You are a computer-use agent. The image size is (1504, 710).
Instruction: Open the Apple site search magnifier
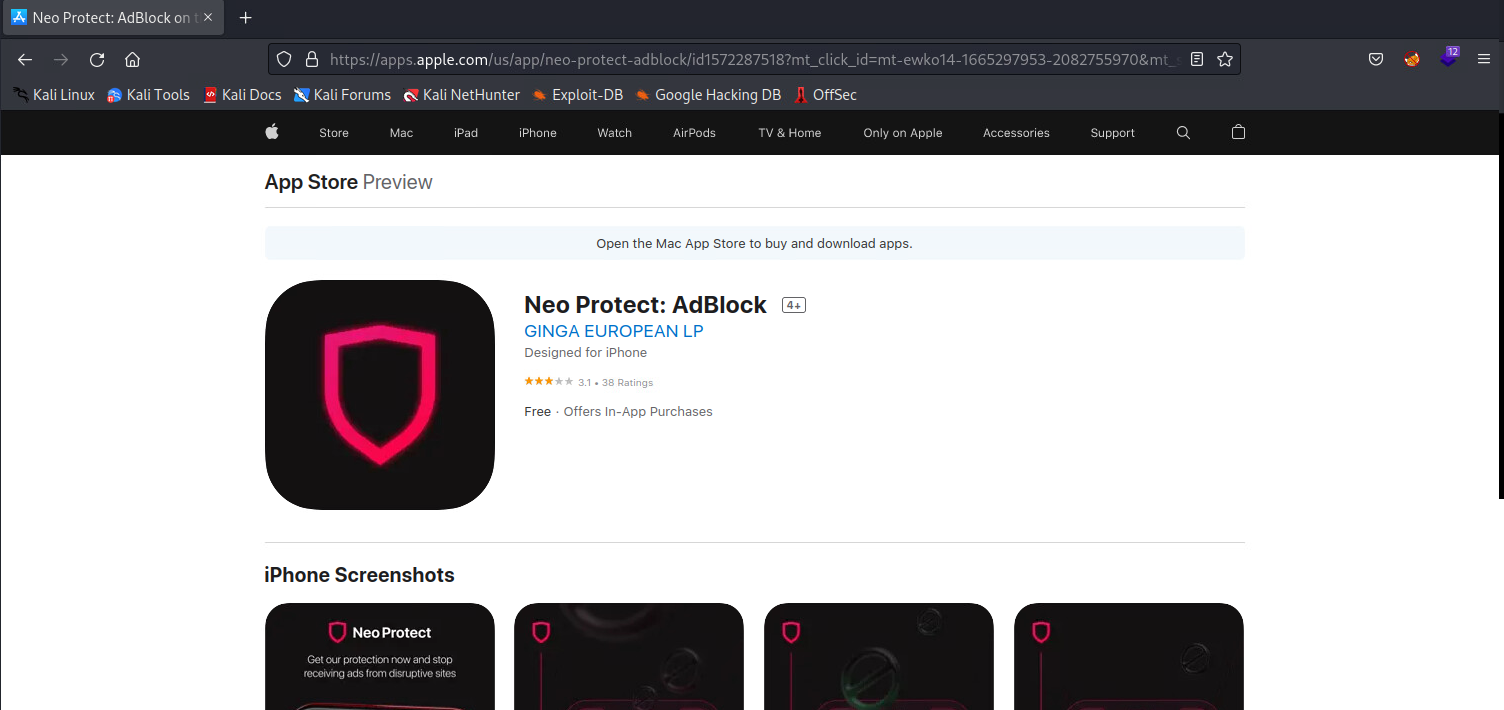point(1183,132)
